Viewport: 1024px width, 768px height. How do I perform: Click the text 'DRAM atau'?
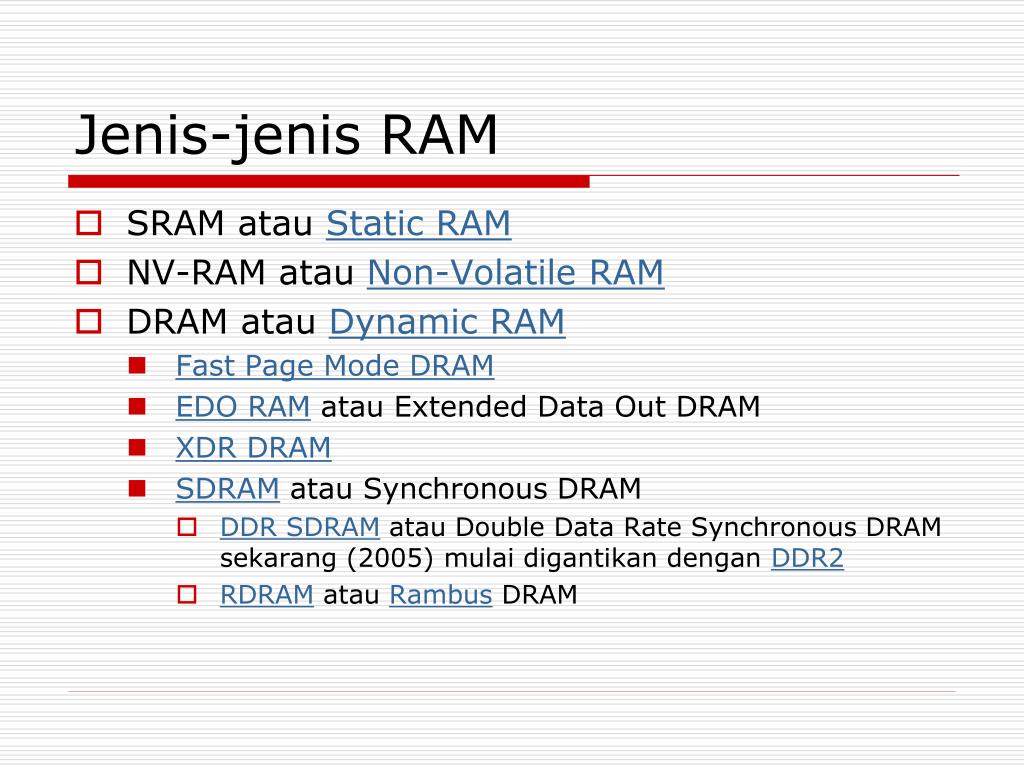click(221, 322)
